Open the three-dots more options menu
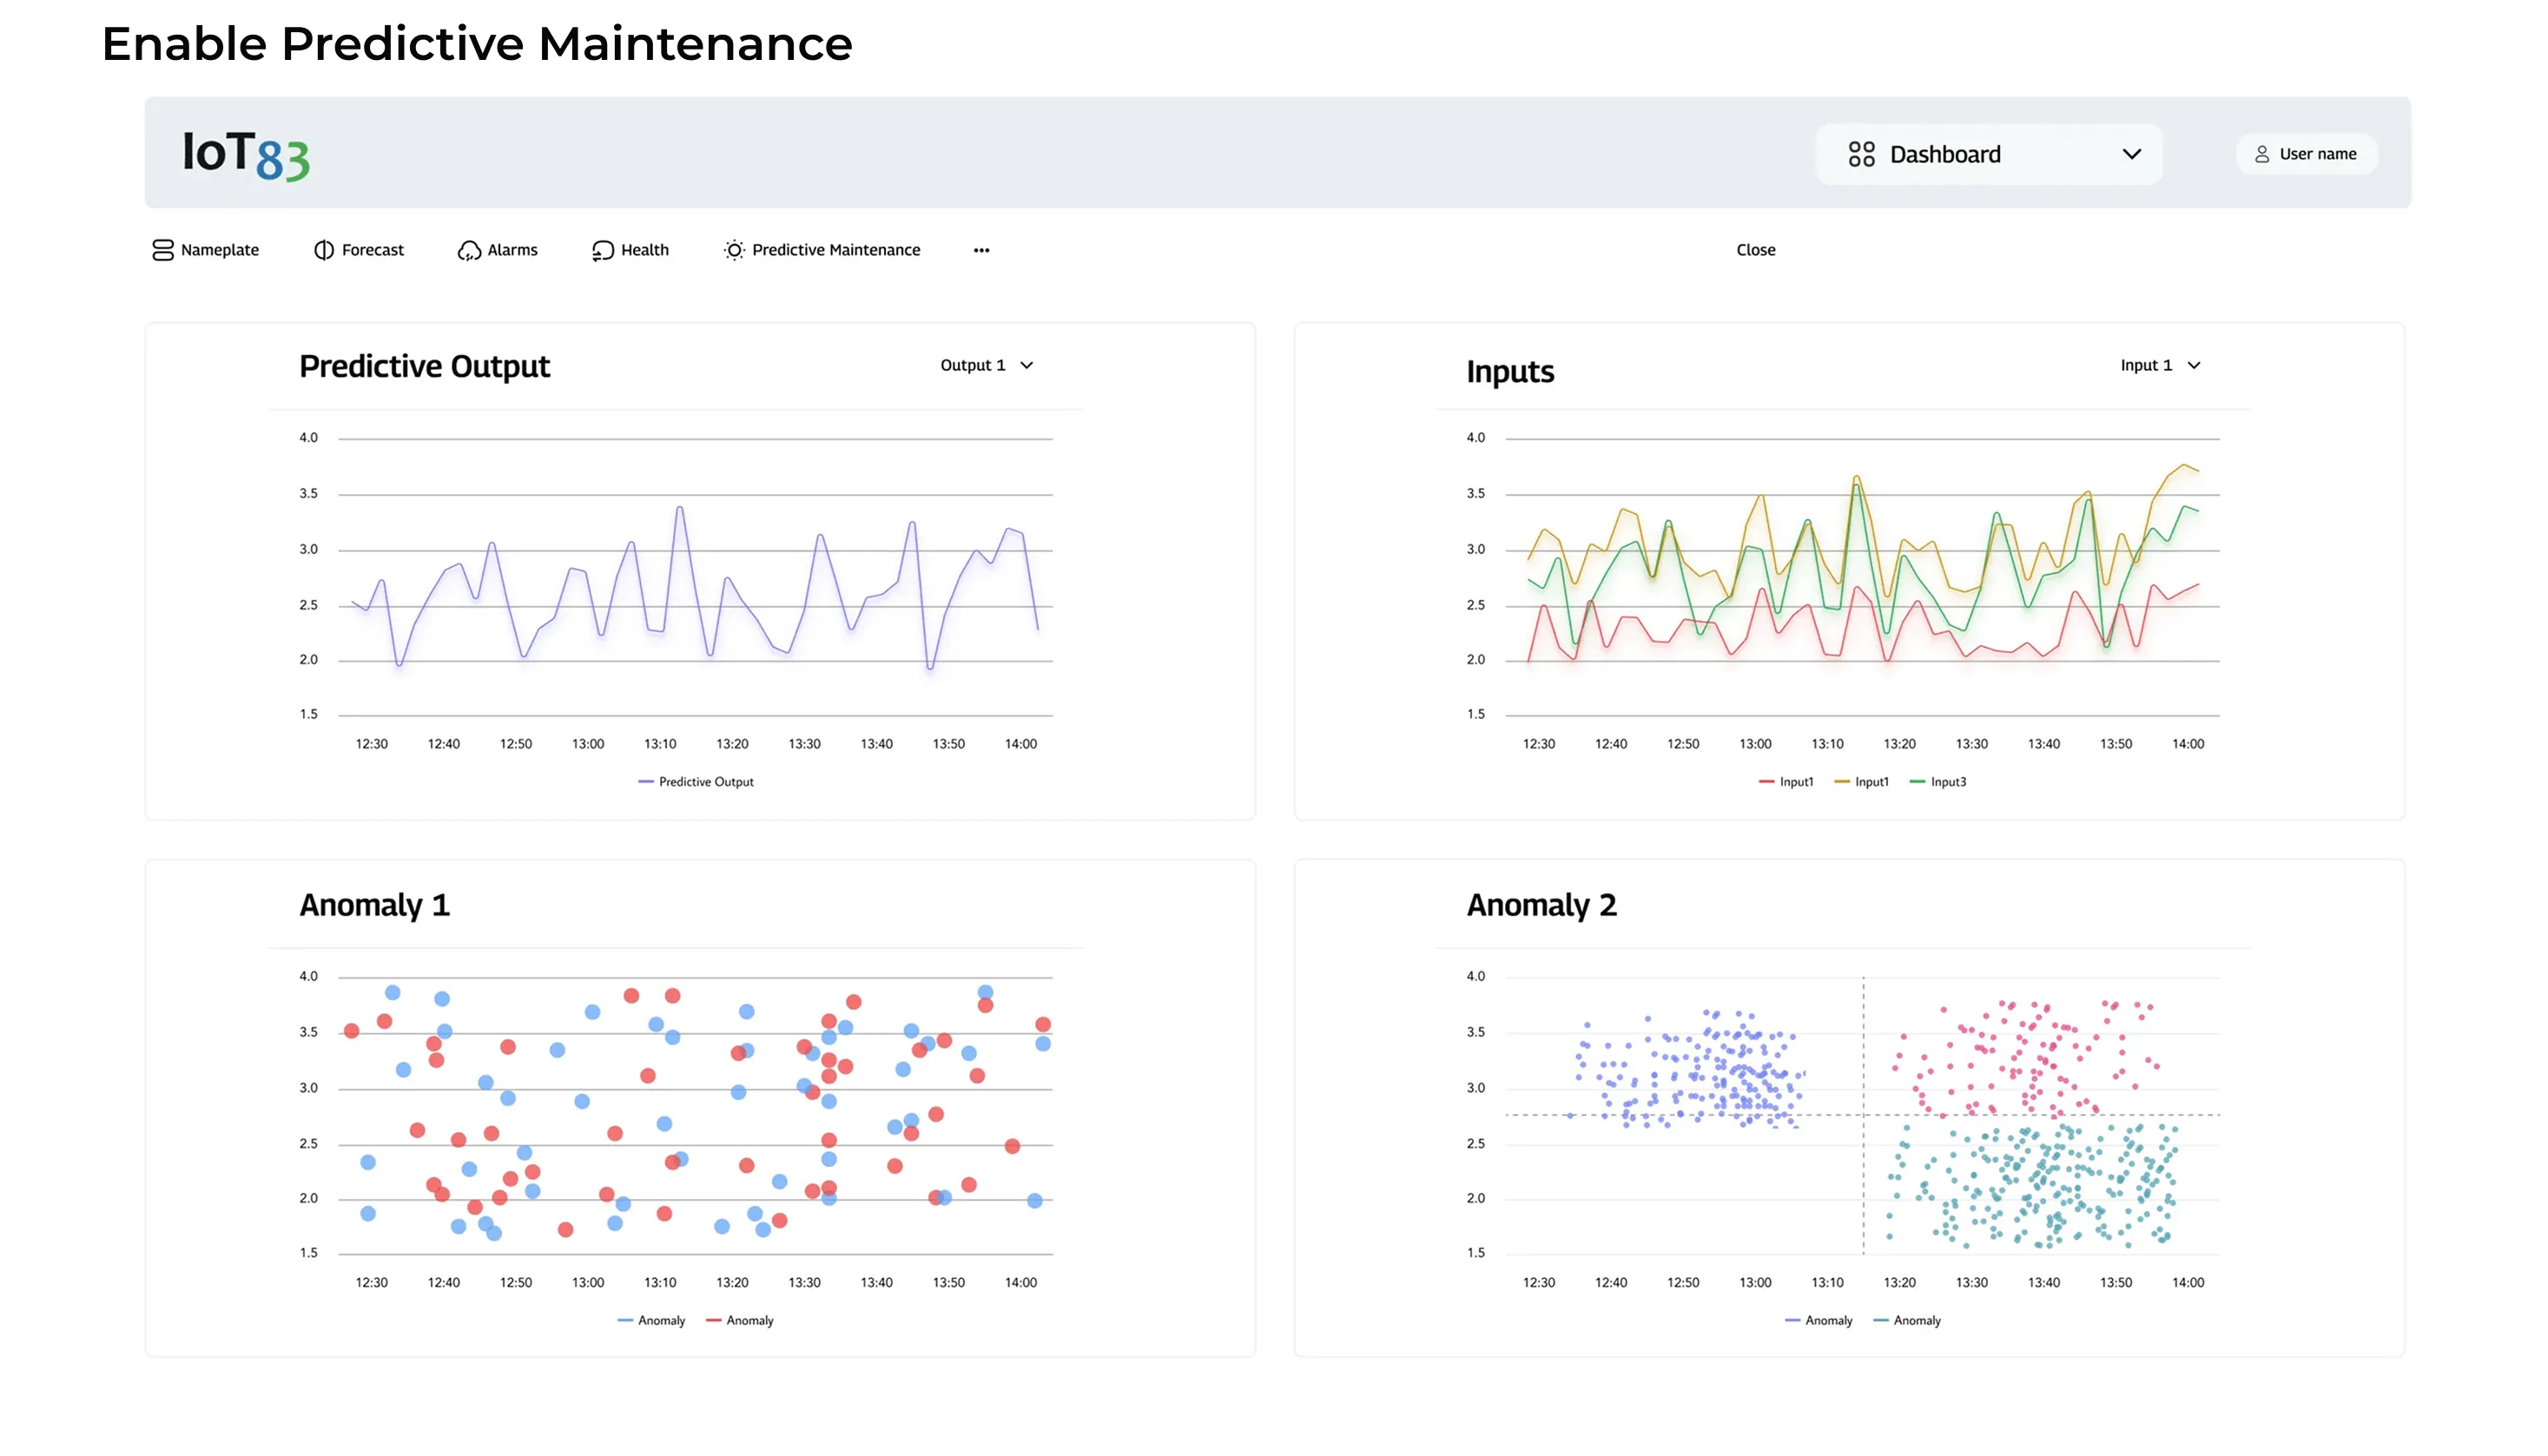 point(981,251)
